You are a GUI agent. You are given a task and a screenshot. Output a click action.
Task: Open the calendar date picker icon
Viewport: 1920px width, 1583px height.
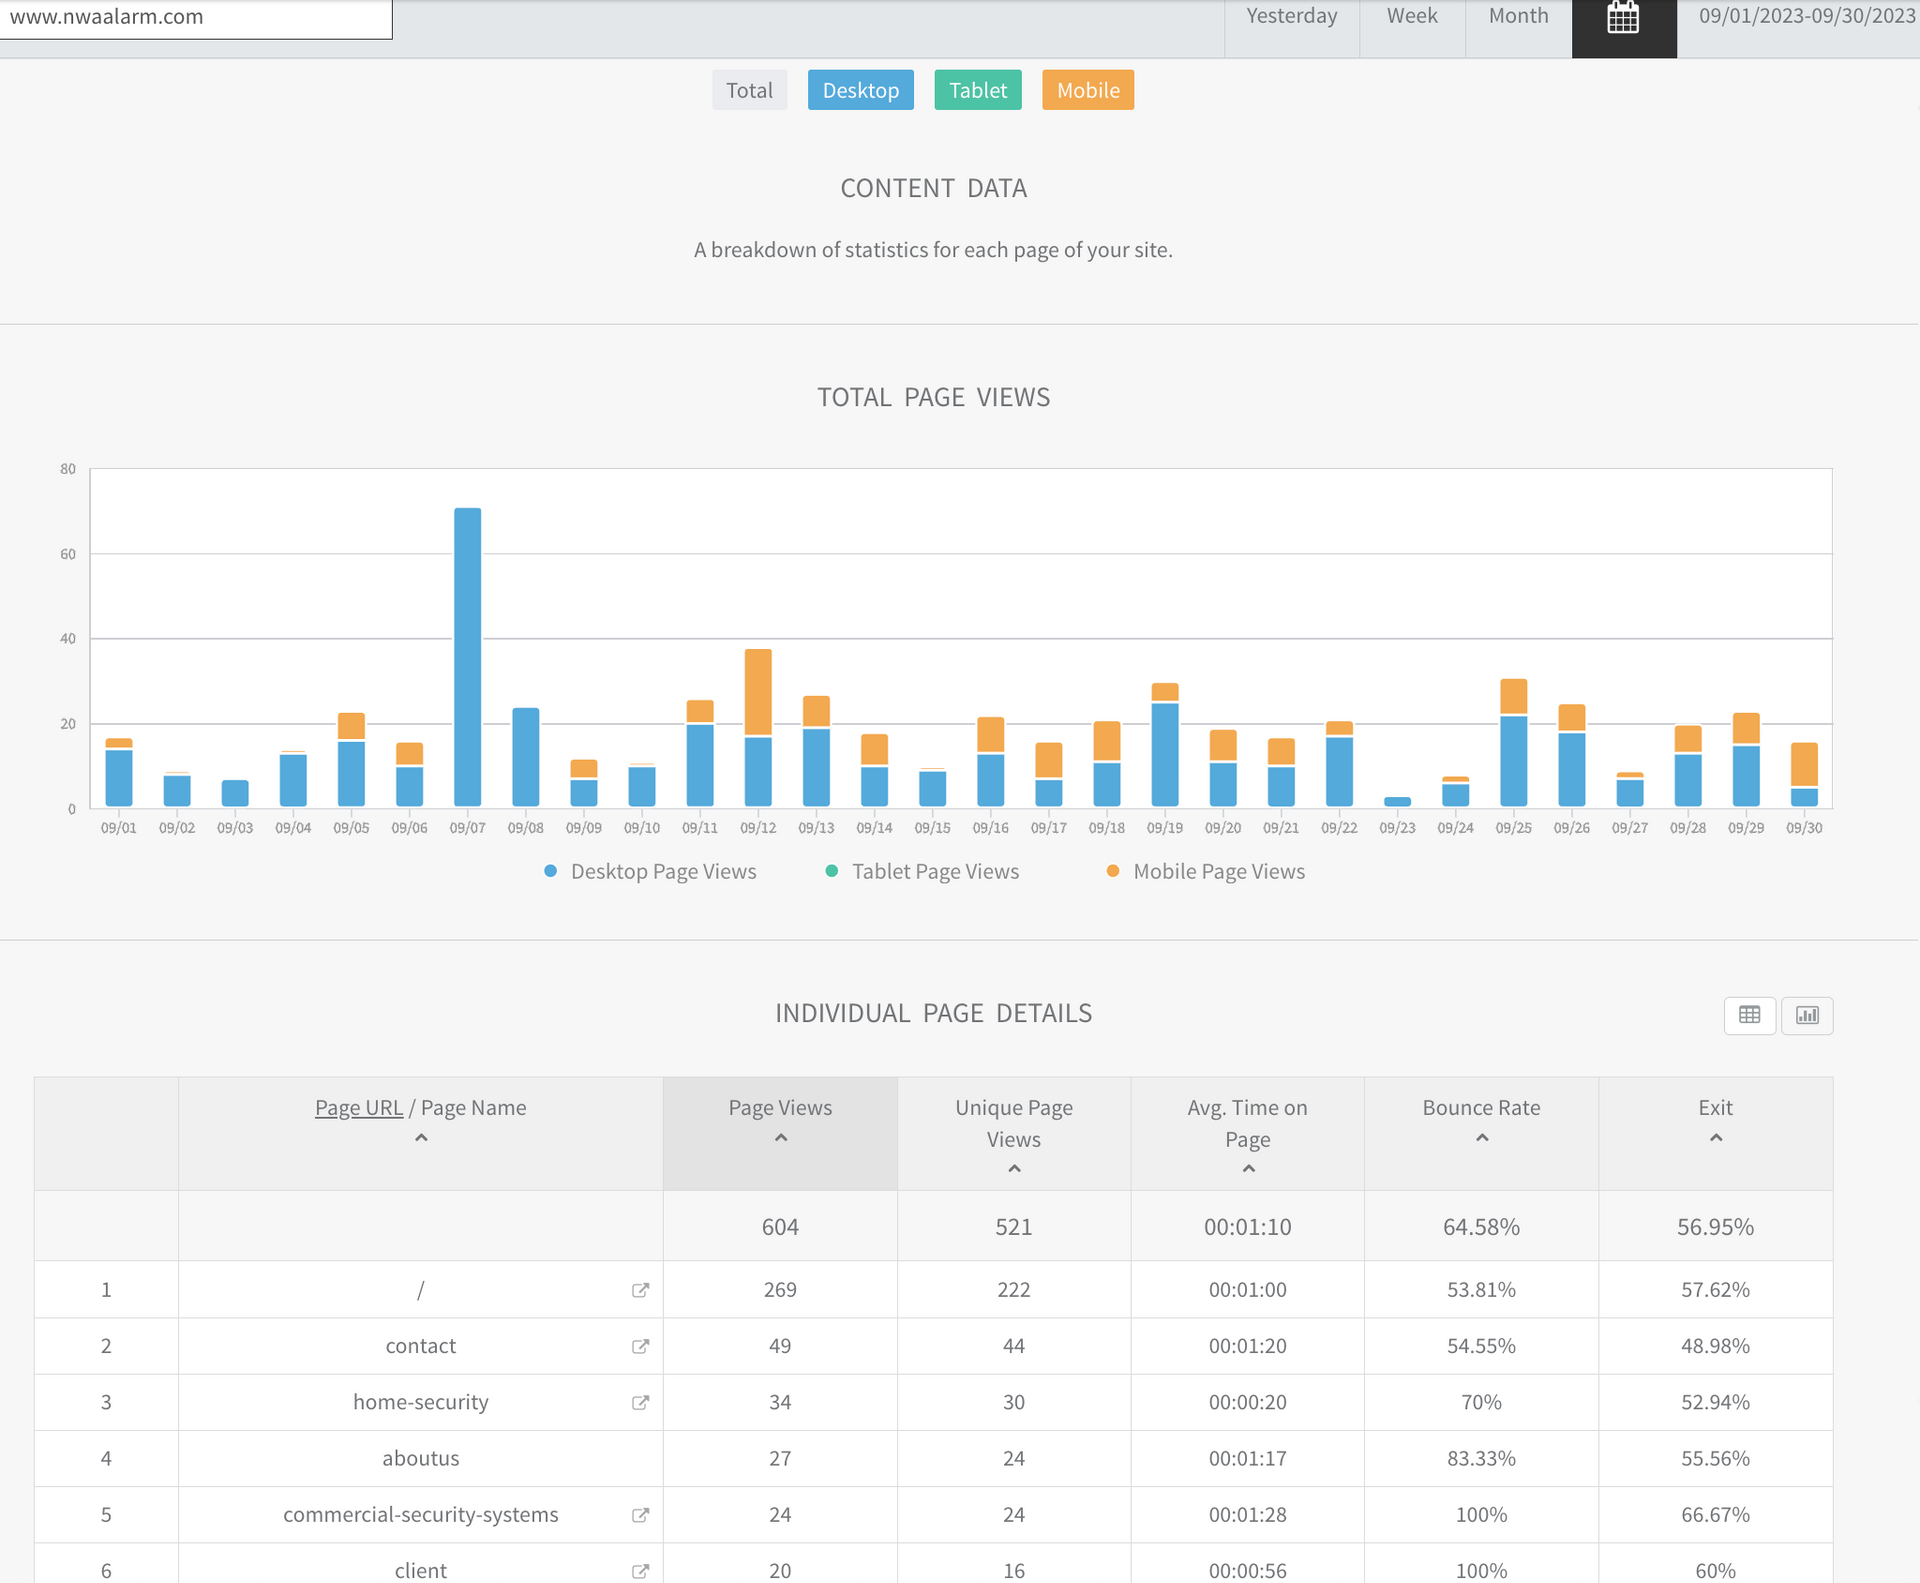1623,19
